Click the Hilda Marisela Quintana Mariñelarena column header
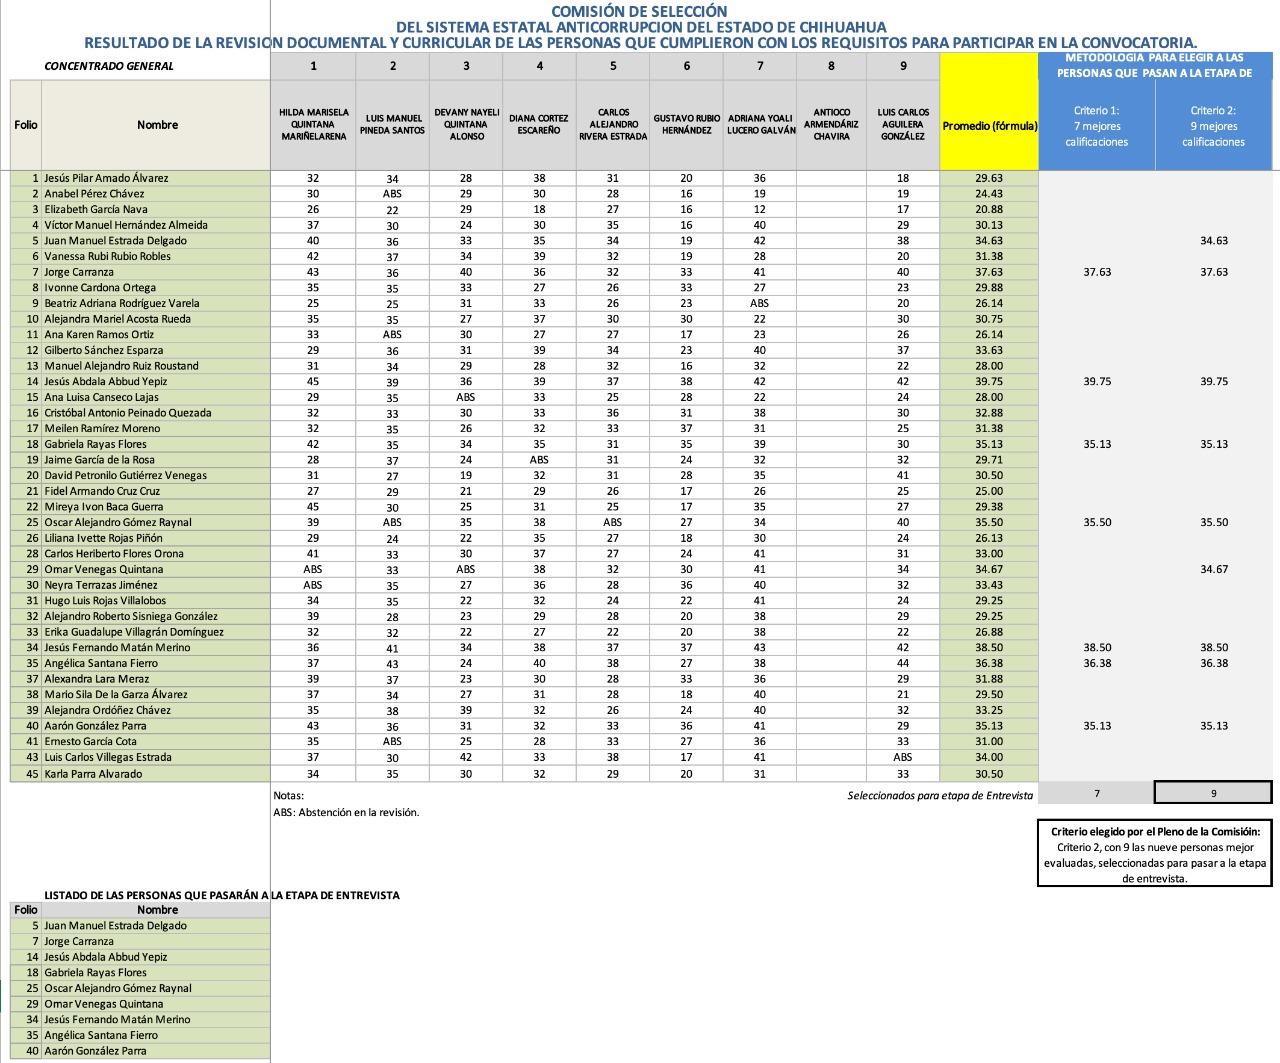Screen dimensions: 1280x1063 313,125
